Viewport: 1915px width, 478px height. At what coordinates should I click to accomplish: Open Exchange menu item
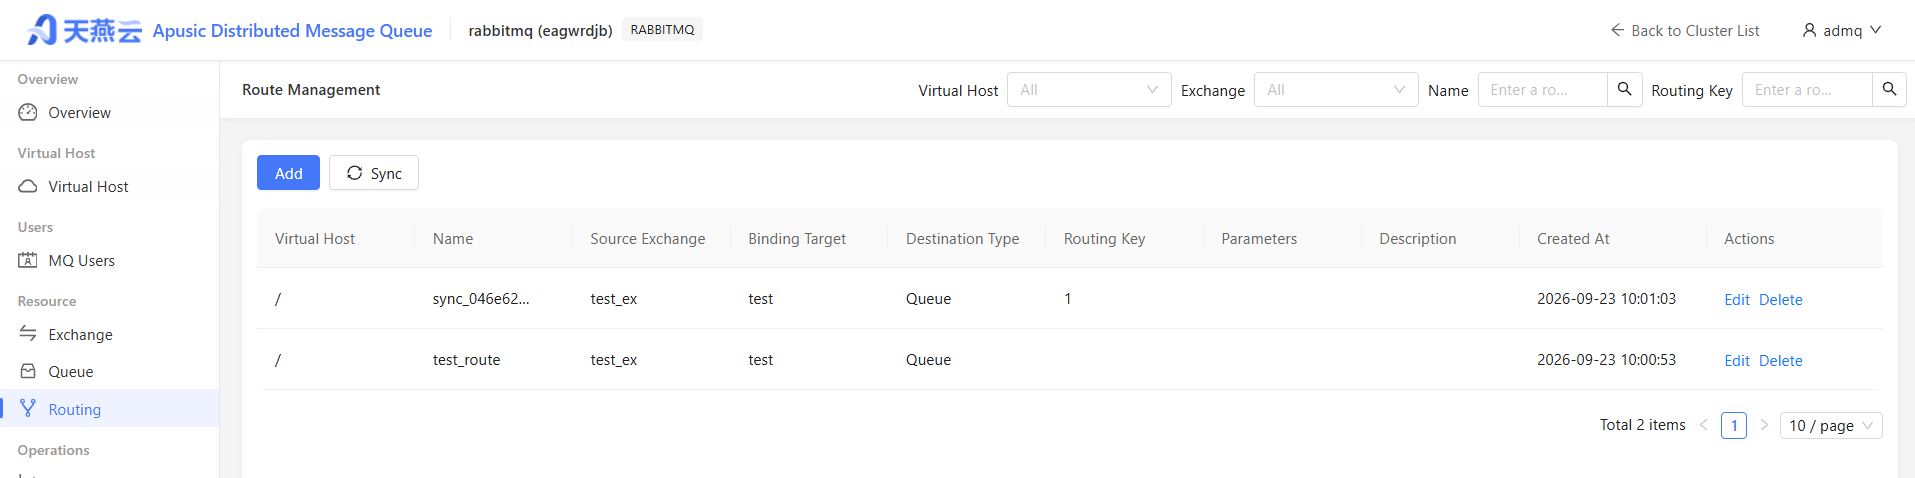click(x=110, y=334)
